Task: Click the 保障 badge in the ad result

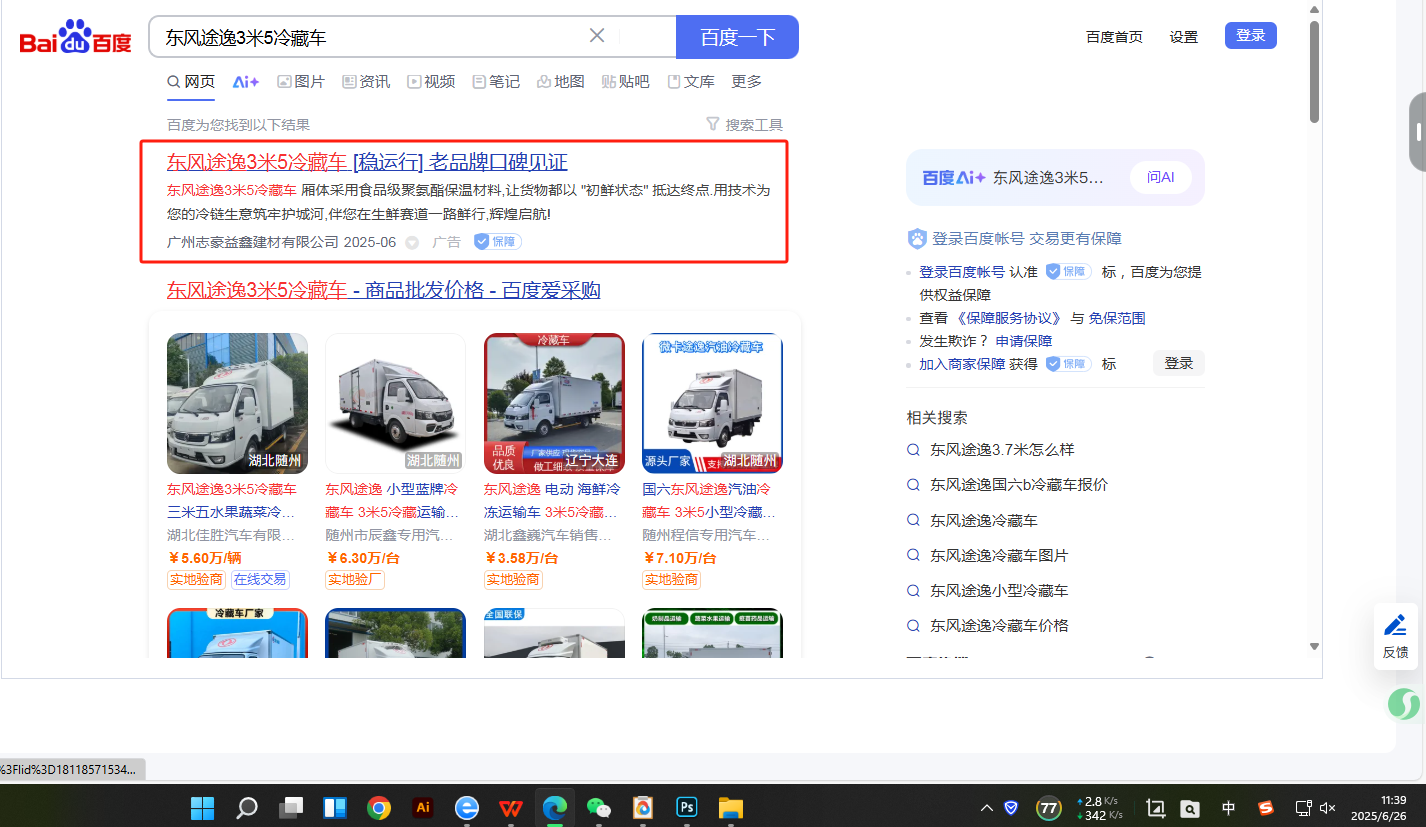Action: [x=497, y=242]
